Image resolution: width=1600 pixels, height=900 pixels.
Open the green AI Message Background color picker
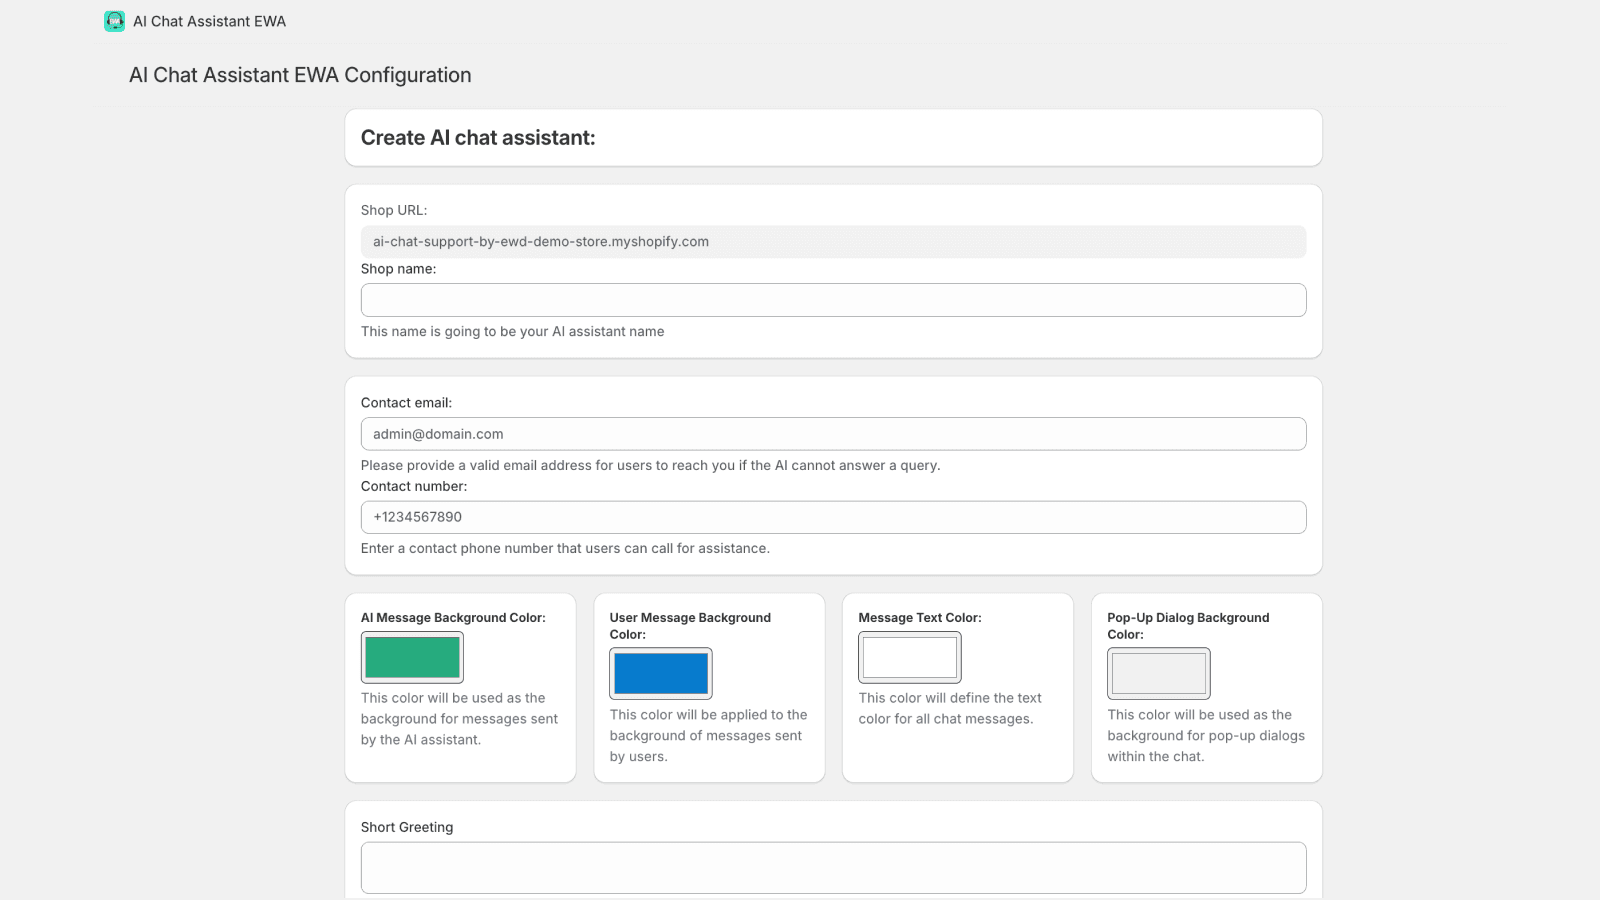(412, 657)
